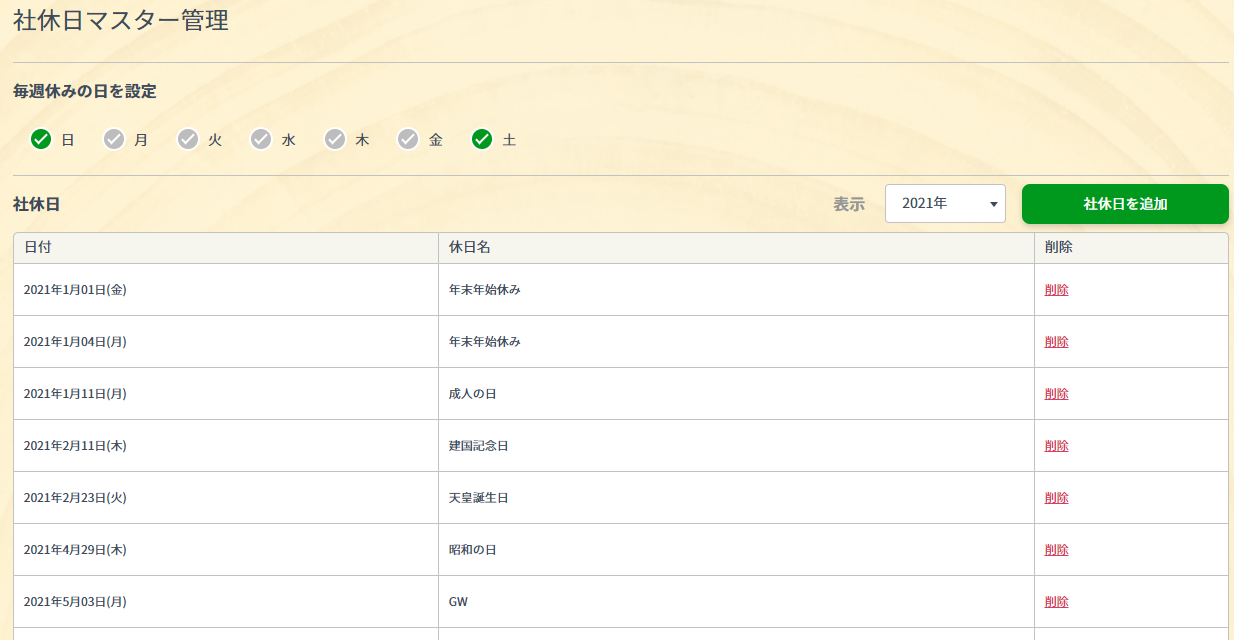This screenshot has height=640, width=1234.
Task: Delete the 2021年1月04日(月) holiday entry
Action: 1056,342
